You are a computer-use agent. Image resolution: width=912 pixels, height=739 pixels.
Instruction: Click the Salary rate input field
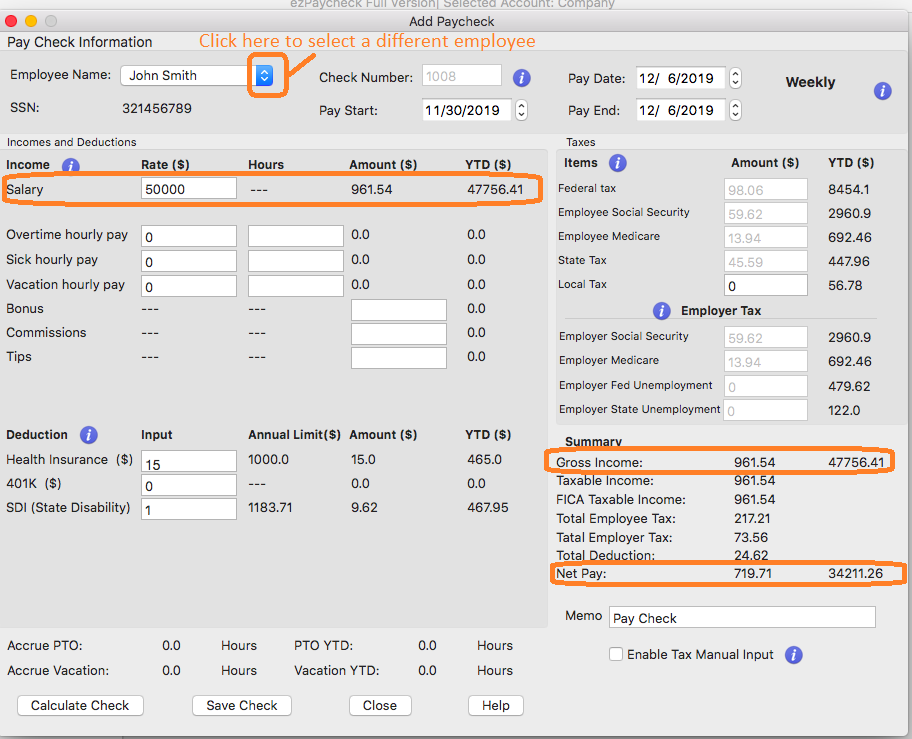pos(189,189)
